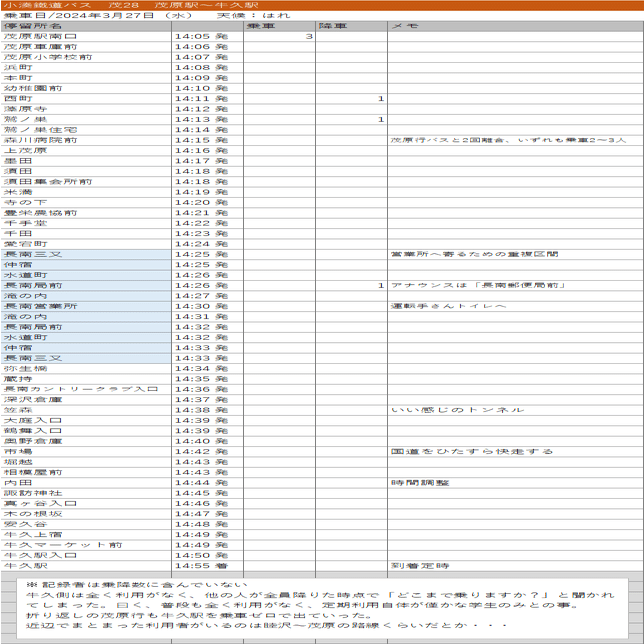Select the memo '時間調整'

tap(420, 483)
